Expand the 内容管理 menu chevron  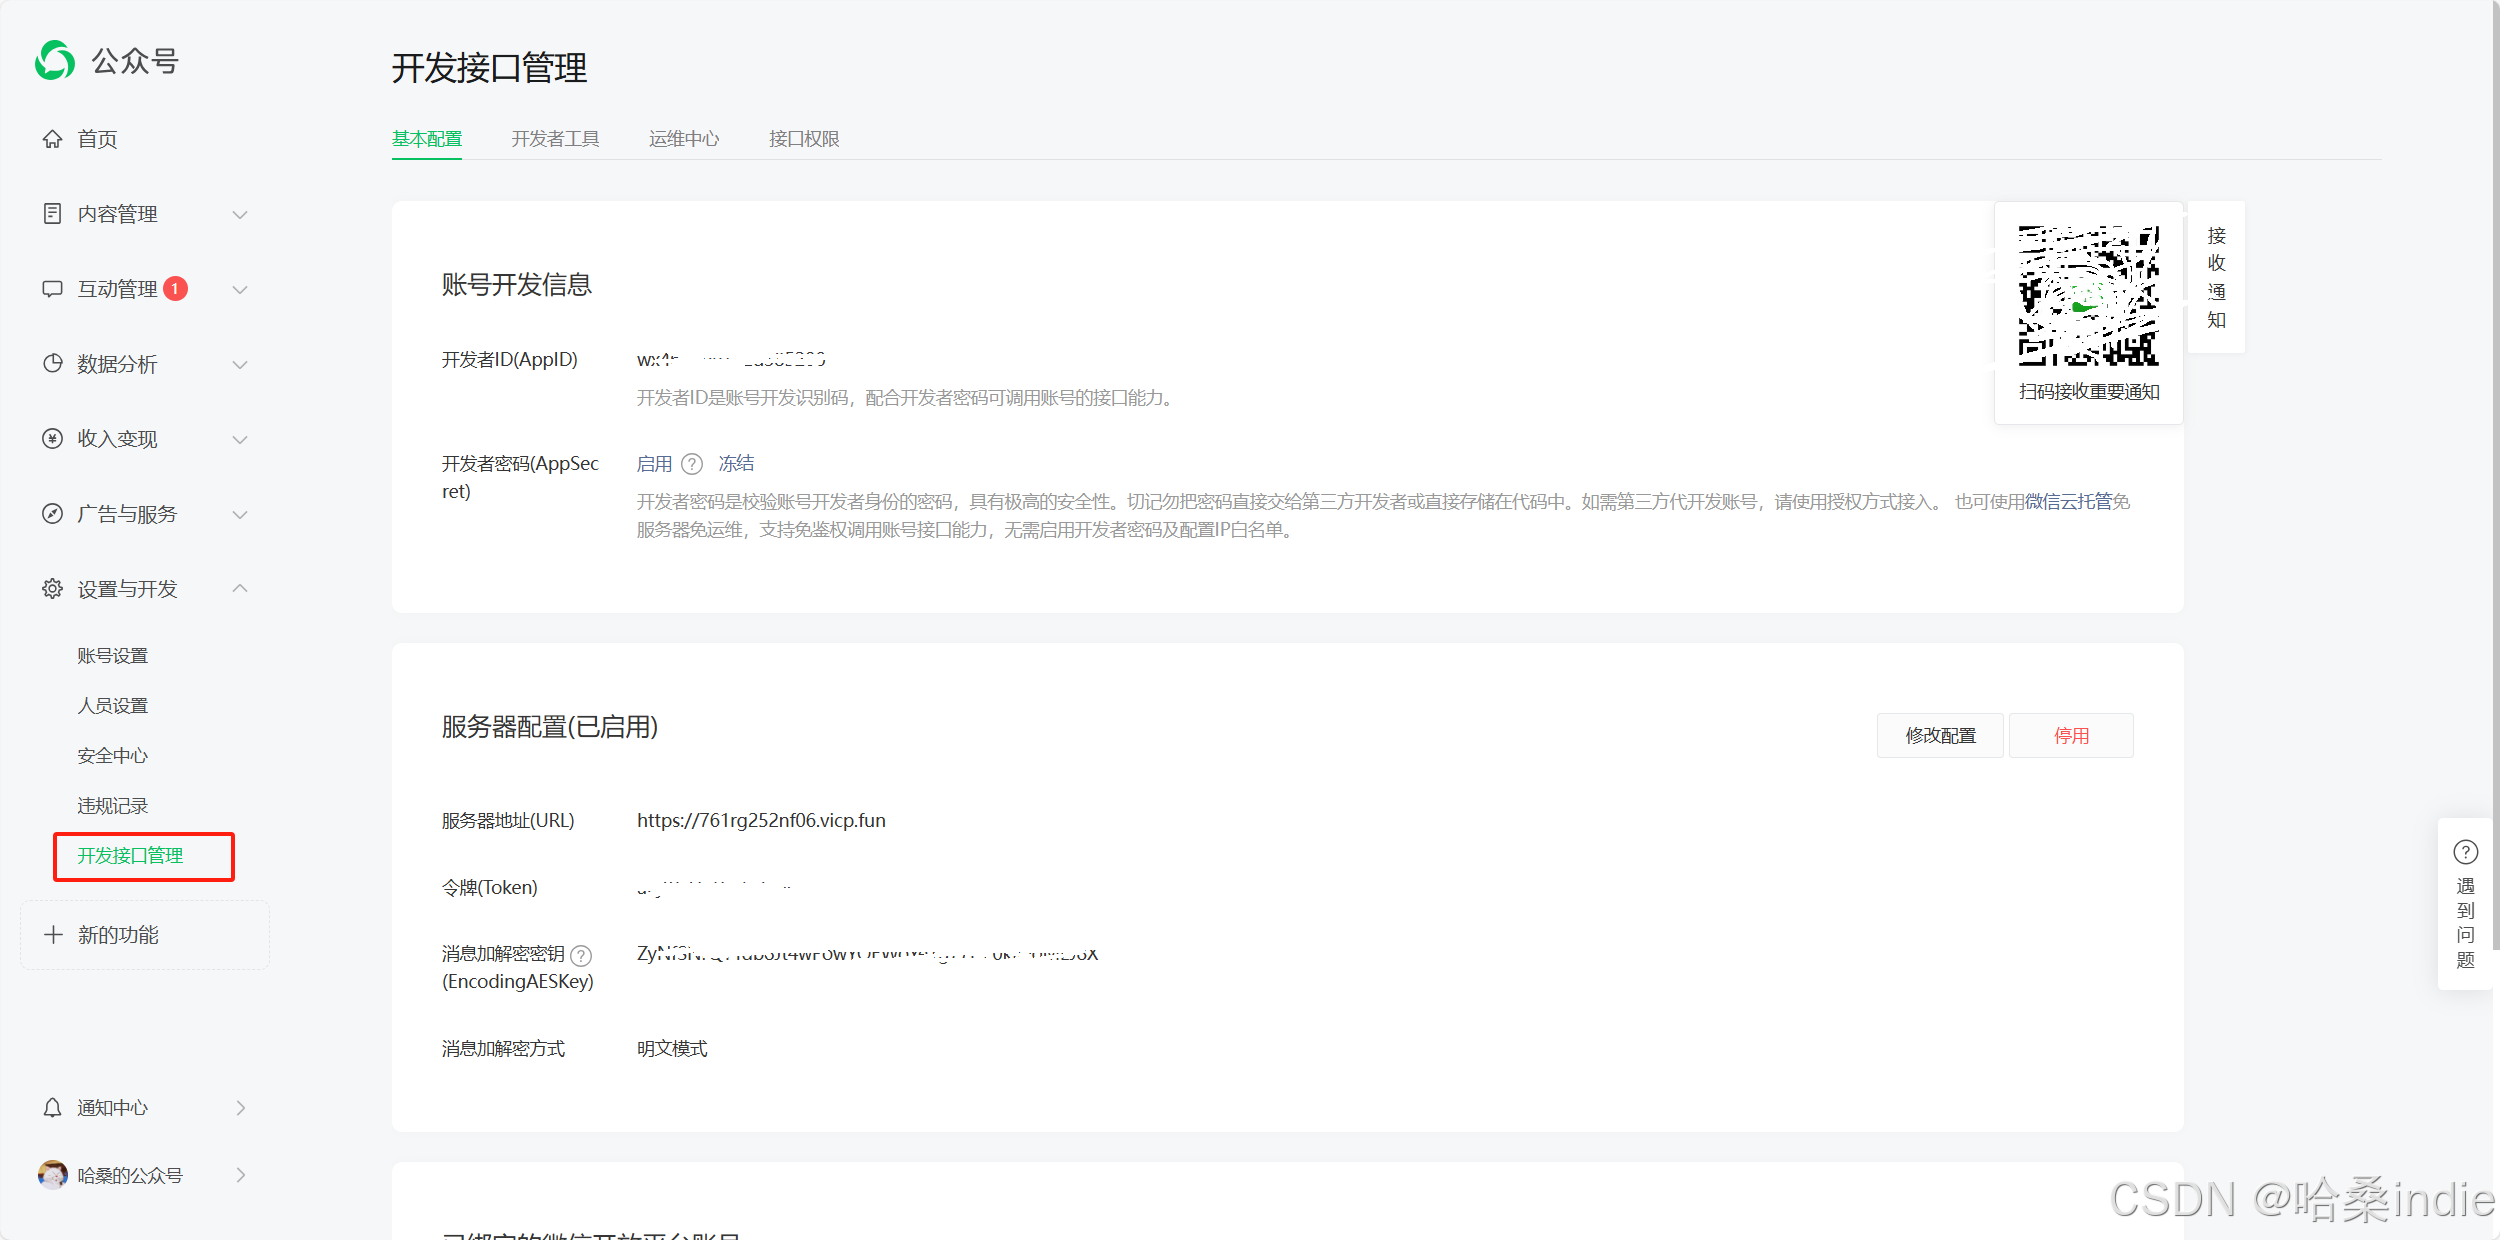click(240, 215)
